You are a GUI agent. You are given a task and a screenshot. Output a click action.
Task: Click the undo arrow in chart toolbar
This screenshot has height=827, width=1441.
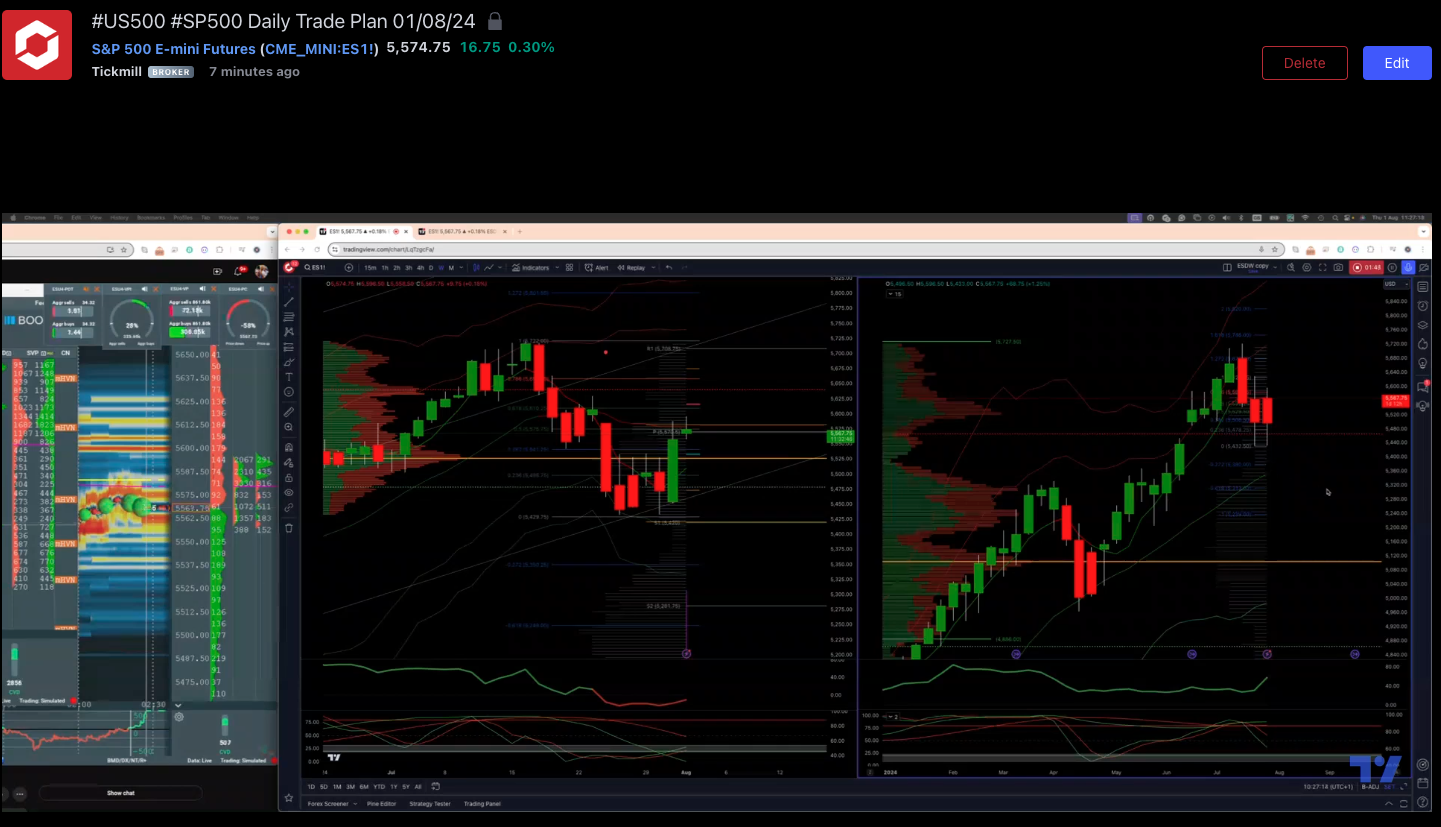tap(668, 267)
